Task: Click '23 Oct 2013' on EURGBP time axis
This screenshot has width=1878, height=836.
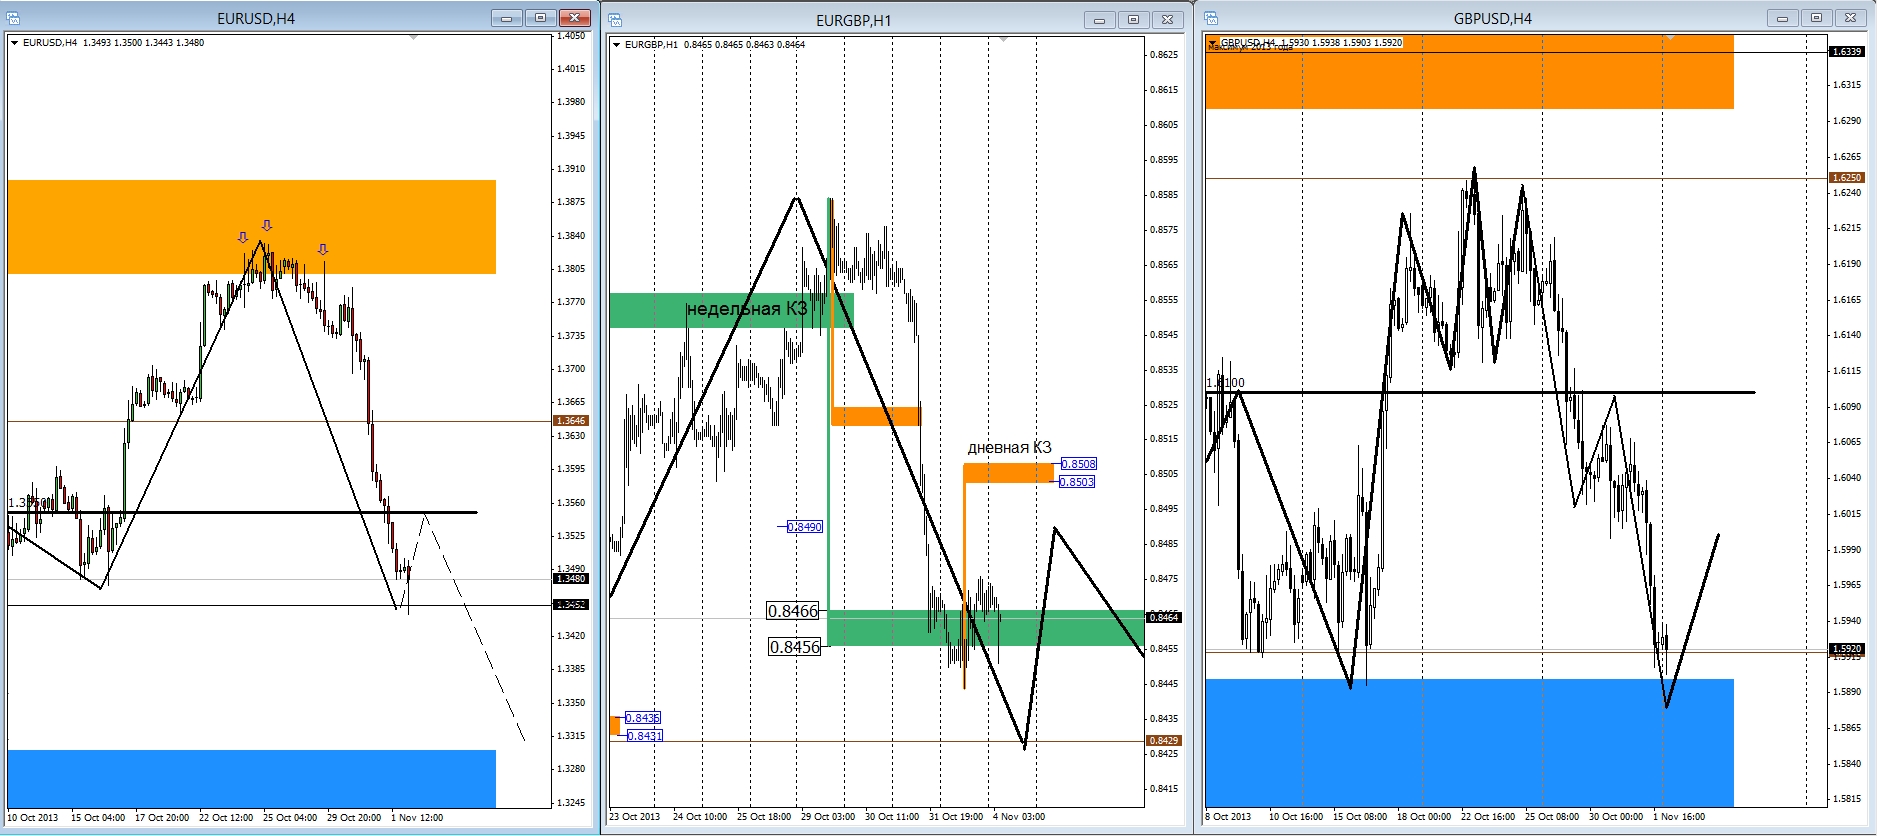Action: 635,817
